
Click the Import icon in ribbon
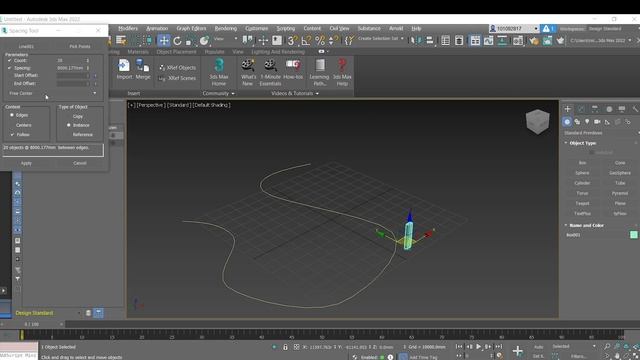(x=124, y=69)
